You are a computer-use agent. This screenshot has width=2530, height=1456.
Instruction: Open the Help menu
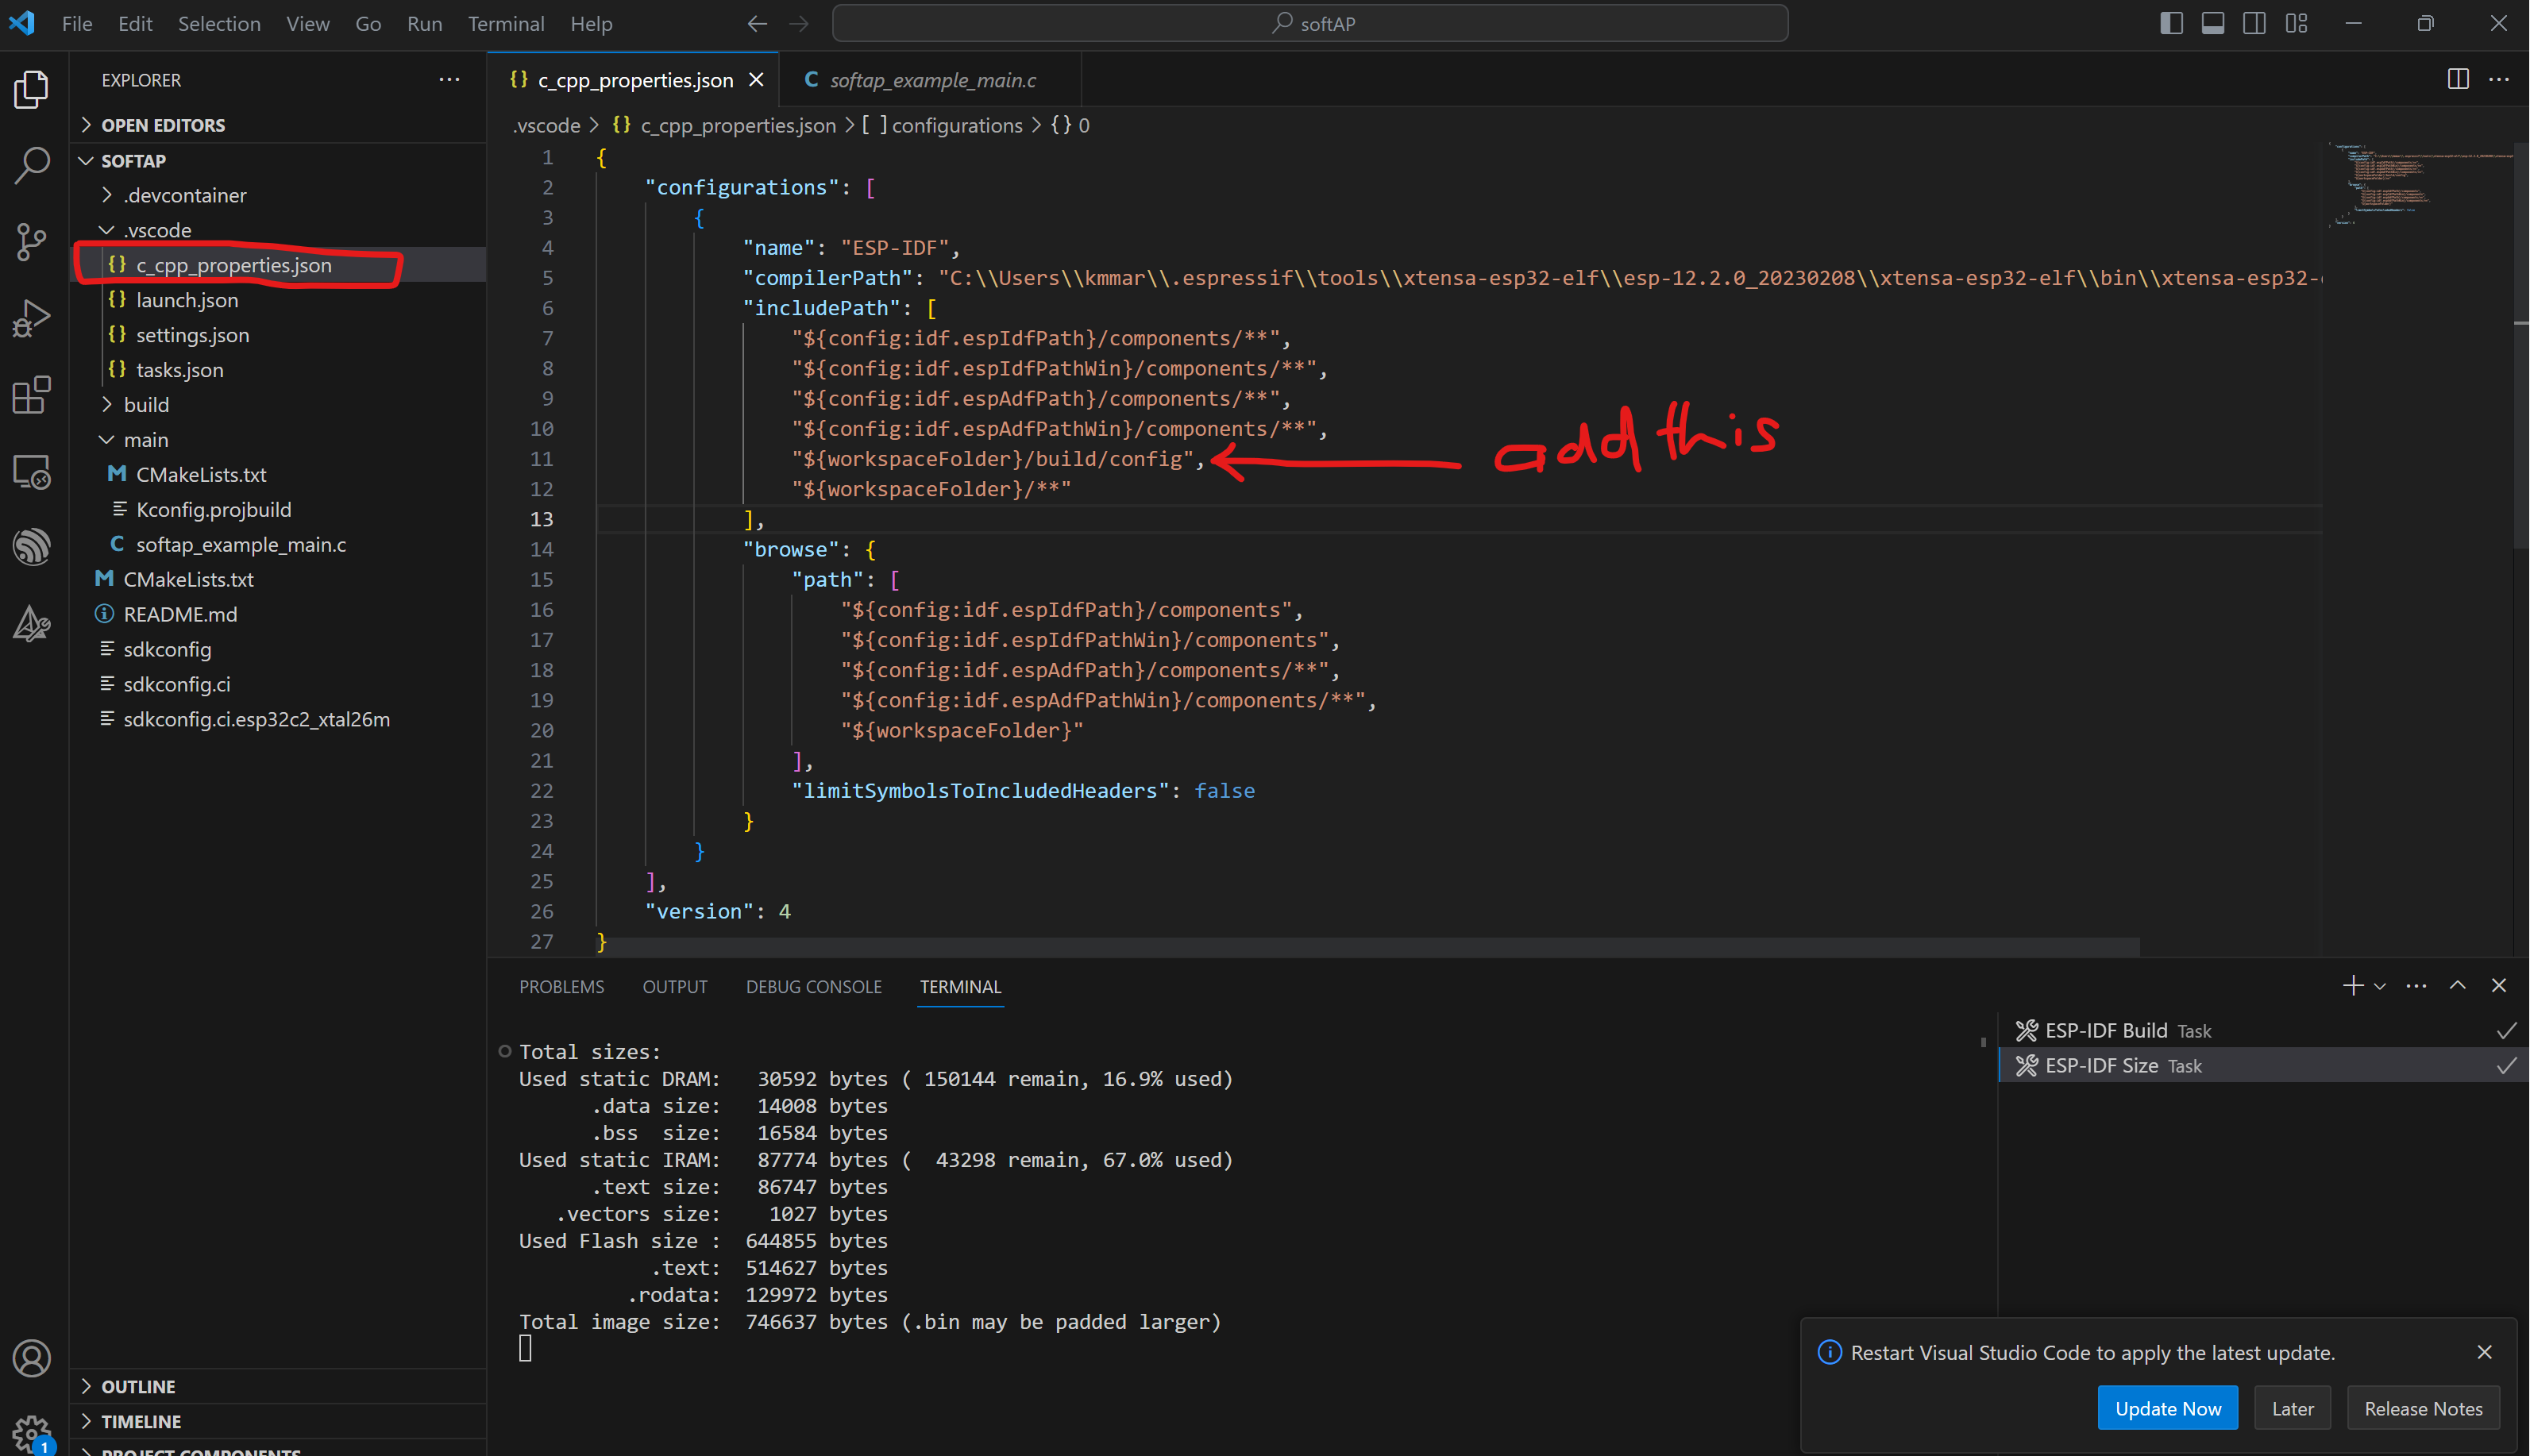coord(591,23)
